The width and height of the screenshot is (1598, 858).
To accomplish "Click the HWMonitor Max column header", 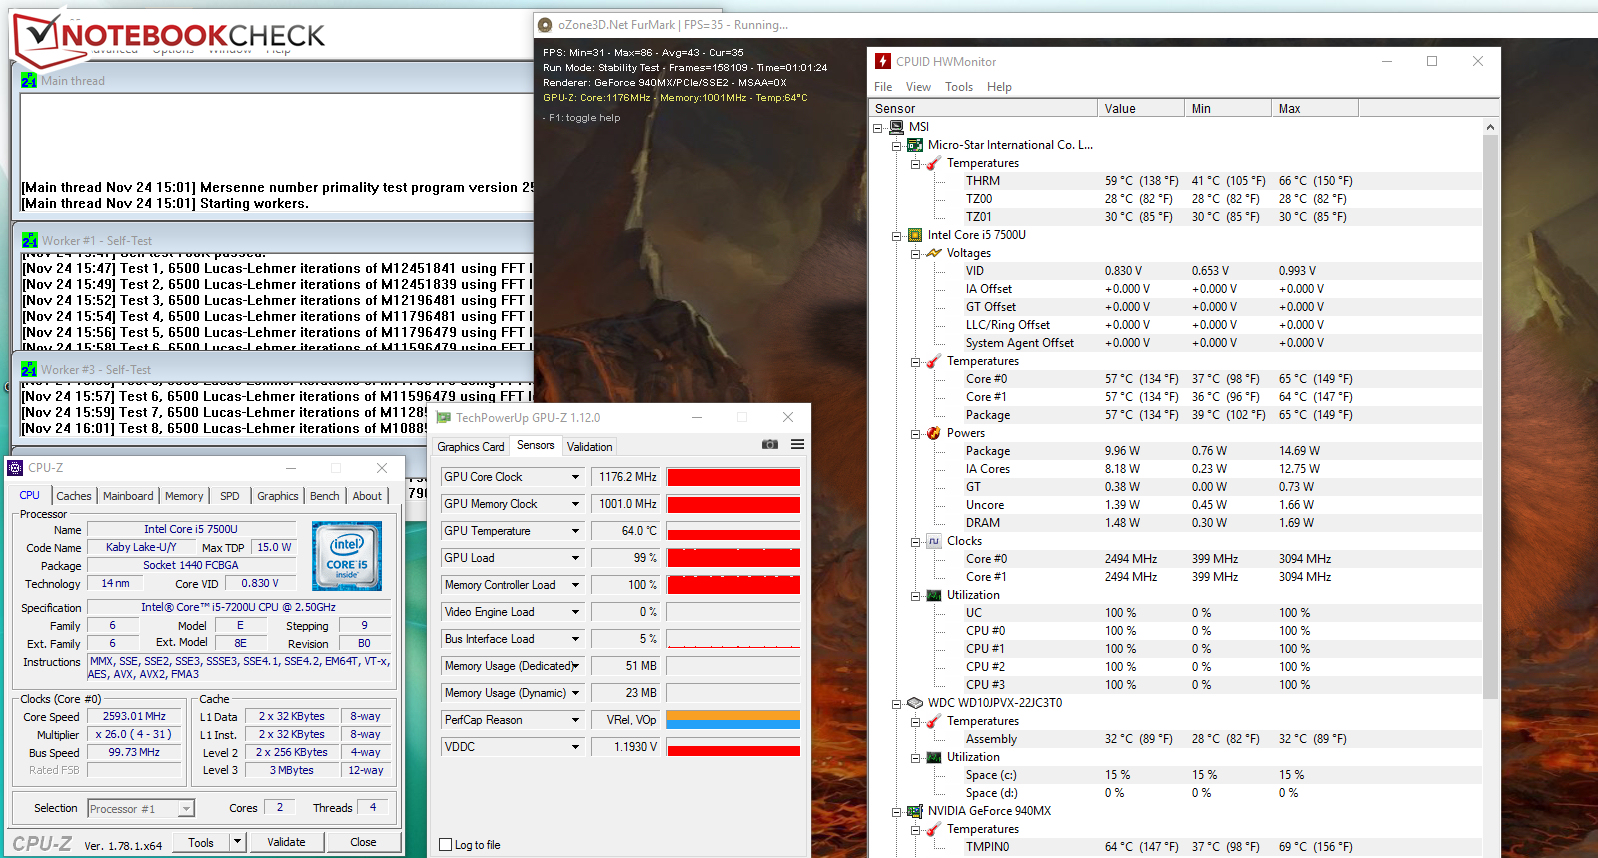I will click(x=1315, y=108).
